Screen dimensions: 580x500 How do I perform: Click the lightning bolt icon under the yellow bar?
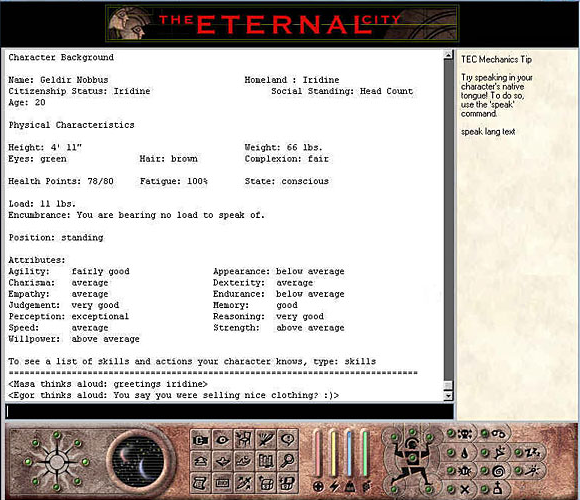click(334, 487)
